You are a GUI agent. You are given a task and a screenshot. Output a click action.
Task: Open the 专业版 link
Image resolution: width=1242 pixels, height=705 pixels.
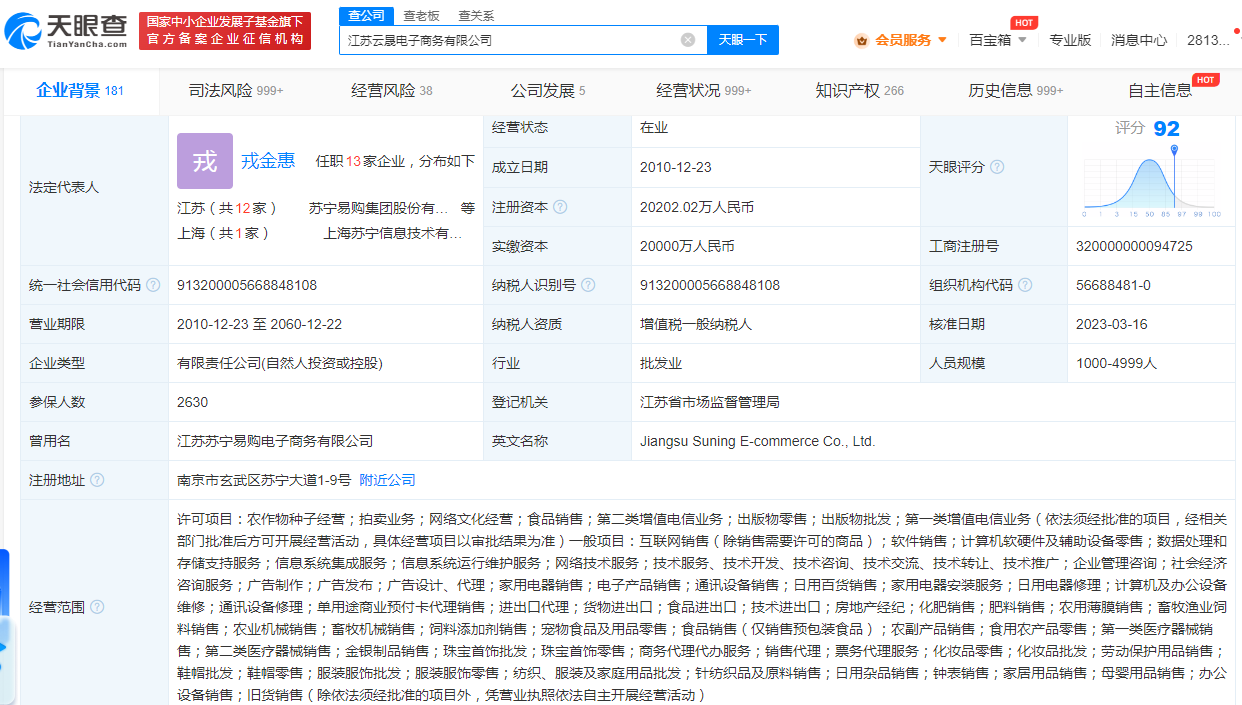[1070, 40]
